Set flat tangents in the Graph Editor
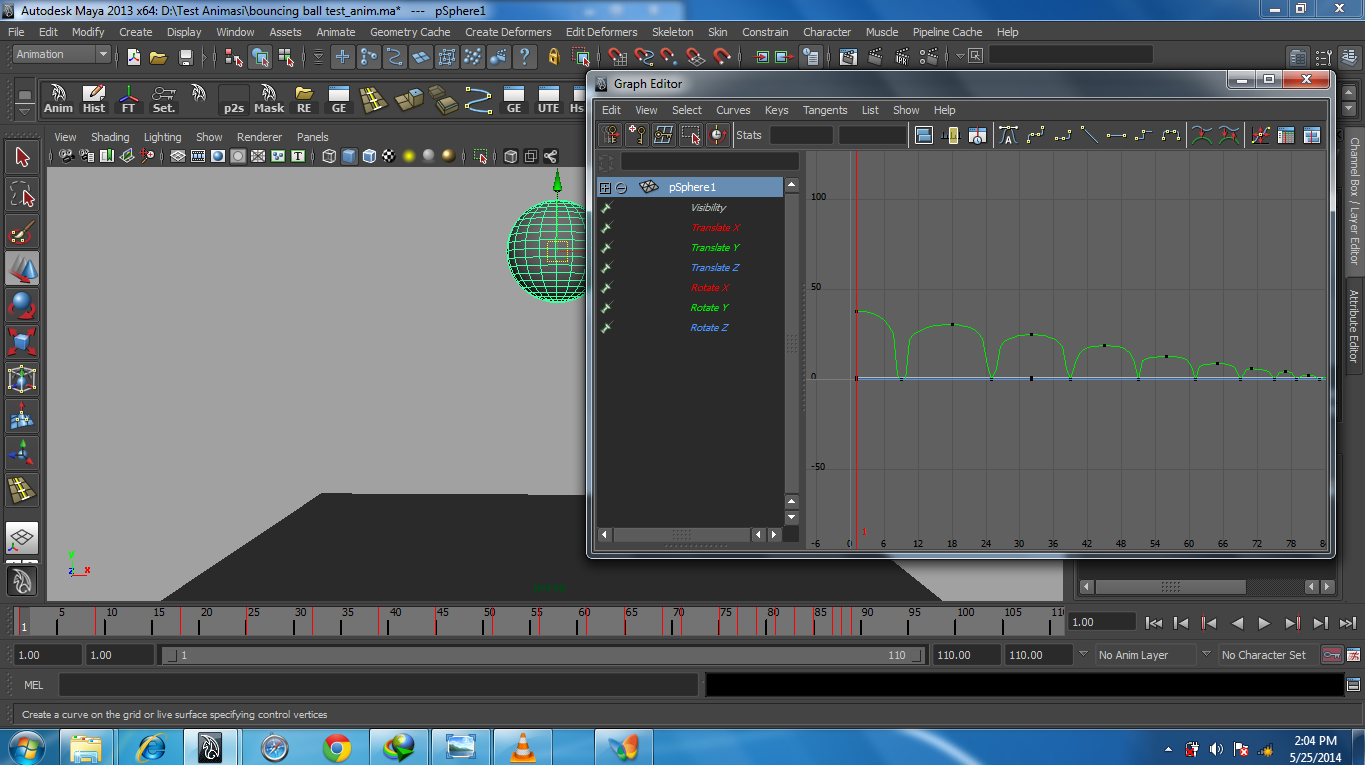Screen dimensions: 1365x765 (x=1116, y=135)
